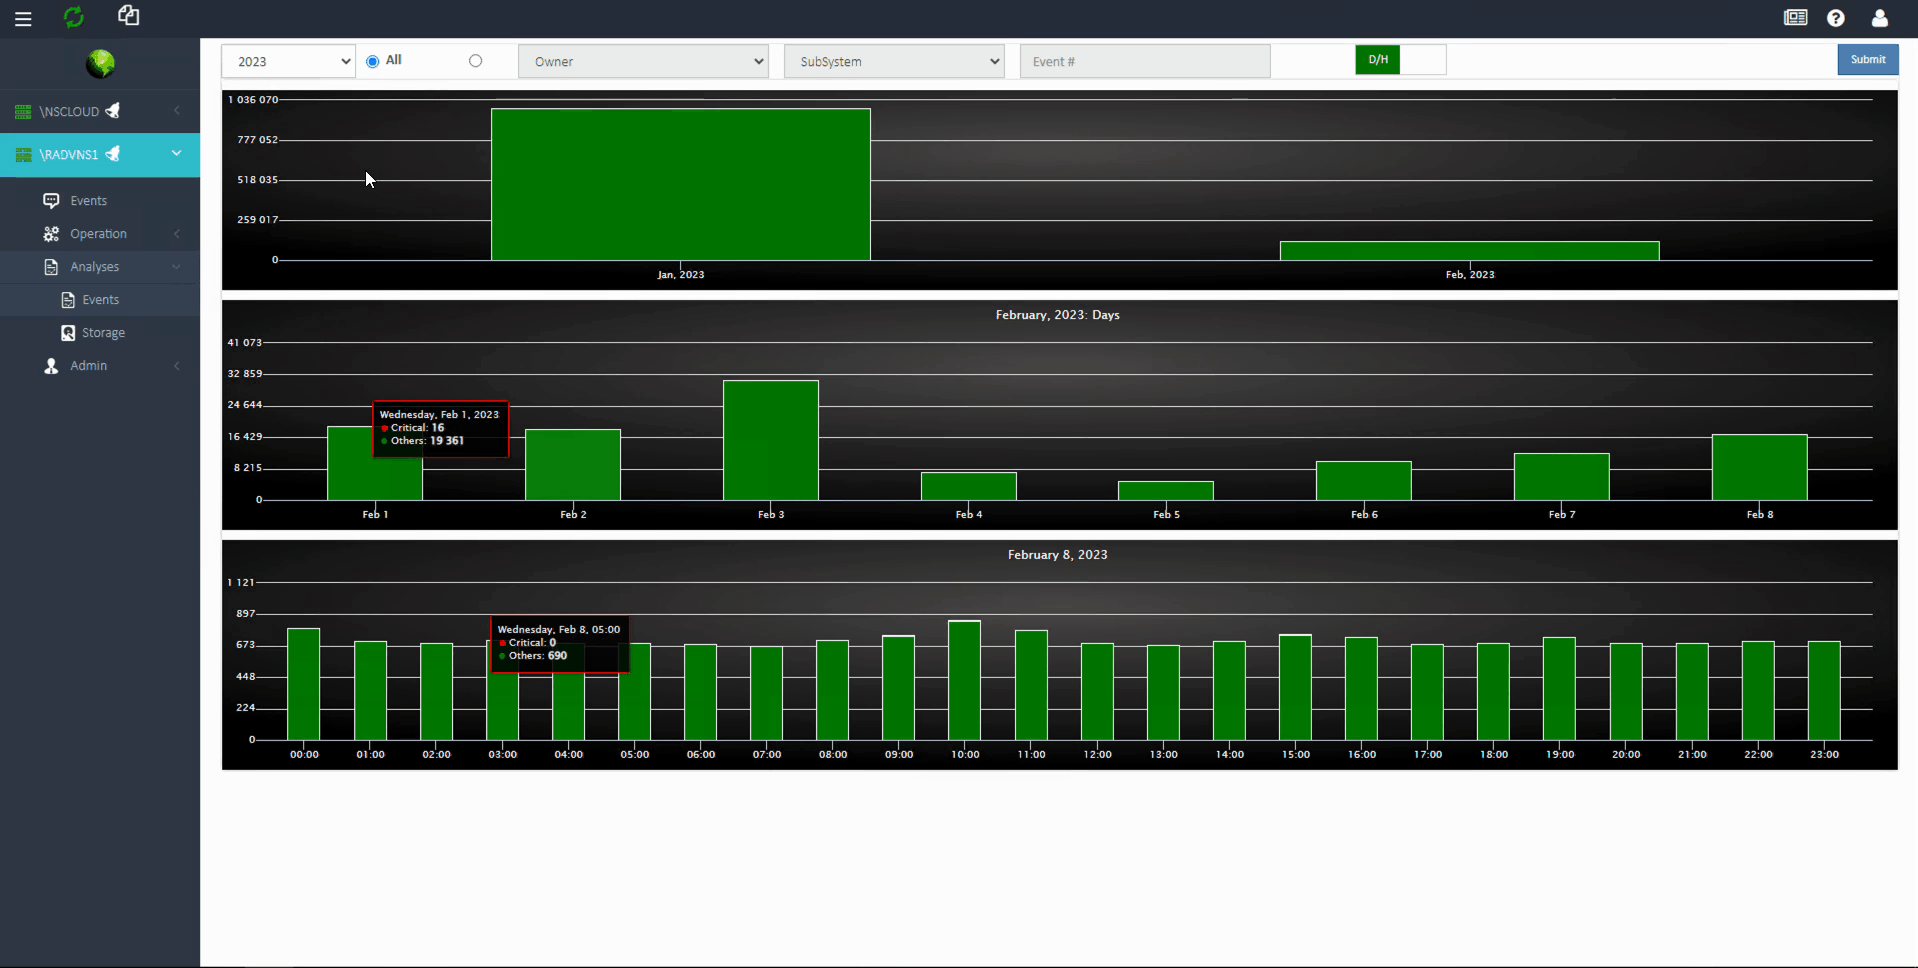Click the 'February, 2023: Days' chart title

pos(1058,315)
